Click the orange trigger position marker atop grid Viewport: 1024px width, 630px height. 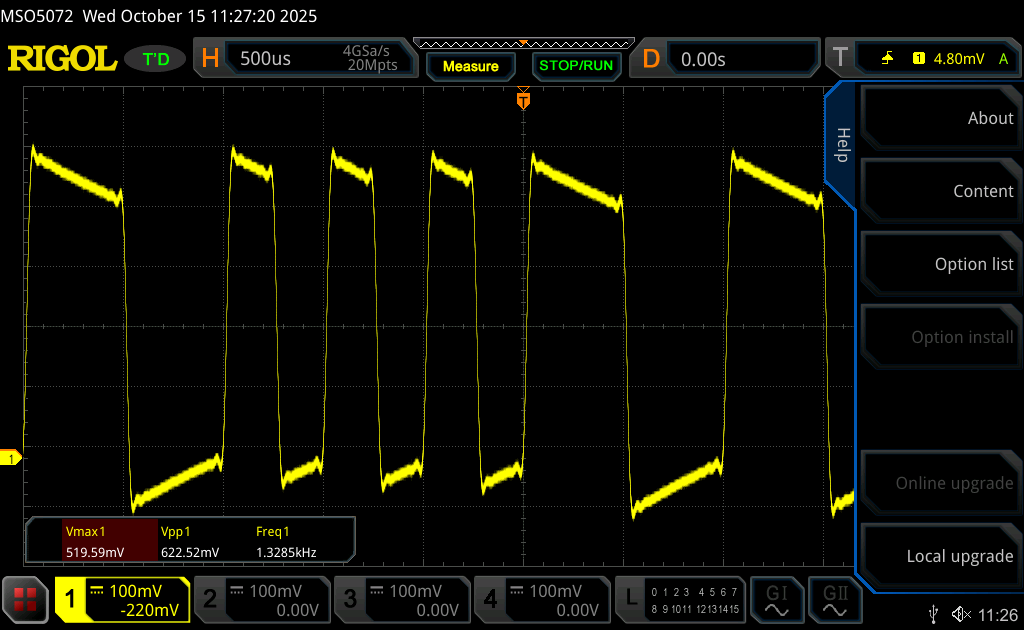point(523,100)
